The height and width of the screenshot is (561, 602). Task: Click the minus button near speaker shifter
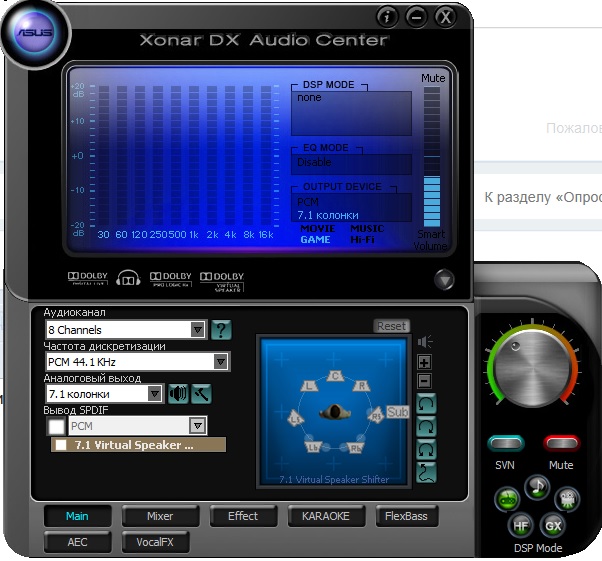click(x=424, y=381)
